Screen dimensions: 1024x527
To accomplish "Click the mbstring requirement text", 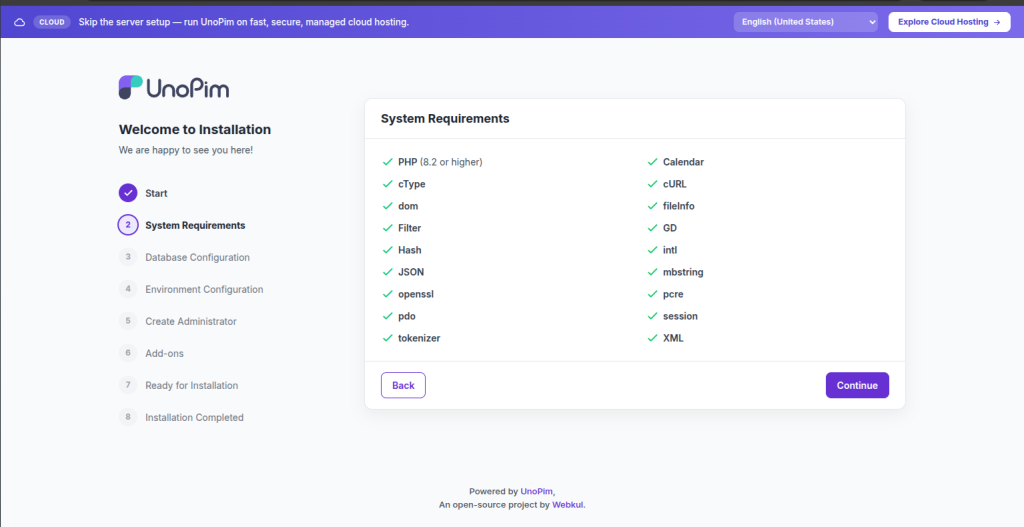I will pyautogui.click(x=683, y=272).
